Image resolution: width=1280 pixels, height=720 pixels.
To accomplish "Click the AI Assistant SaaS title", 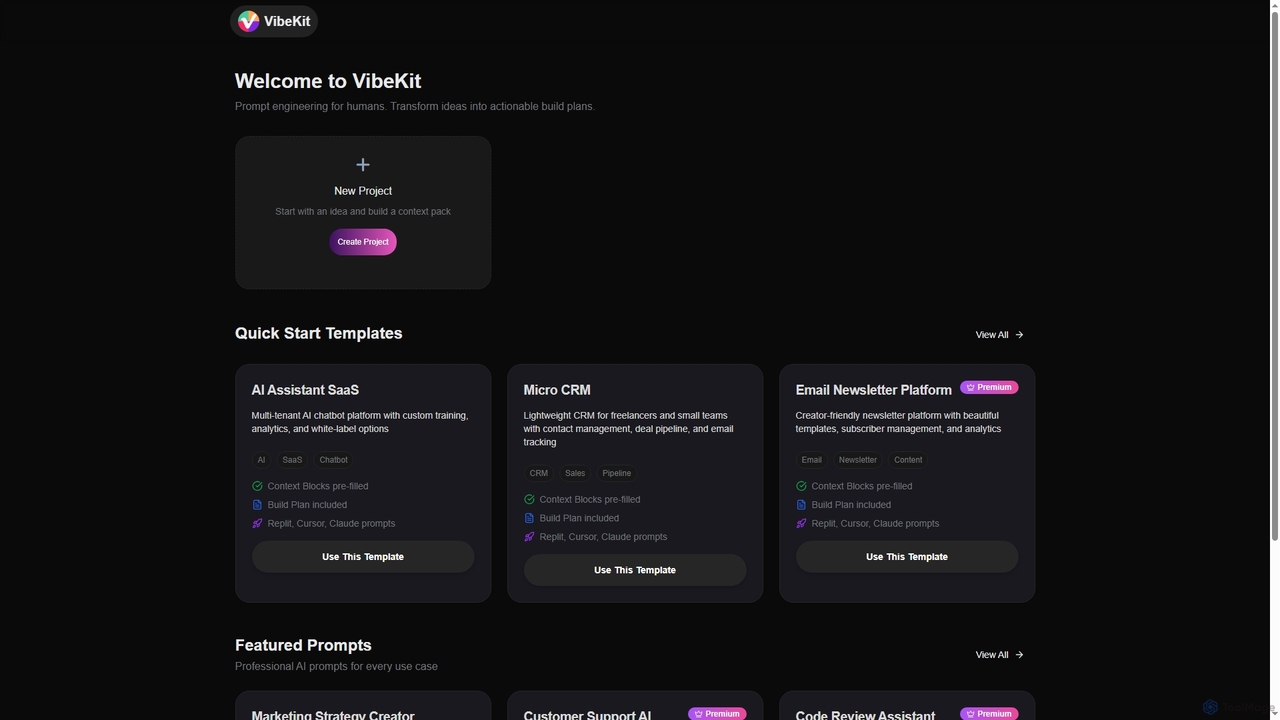I will (x=305, y=390).
